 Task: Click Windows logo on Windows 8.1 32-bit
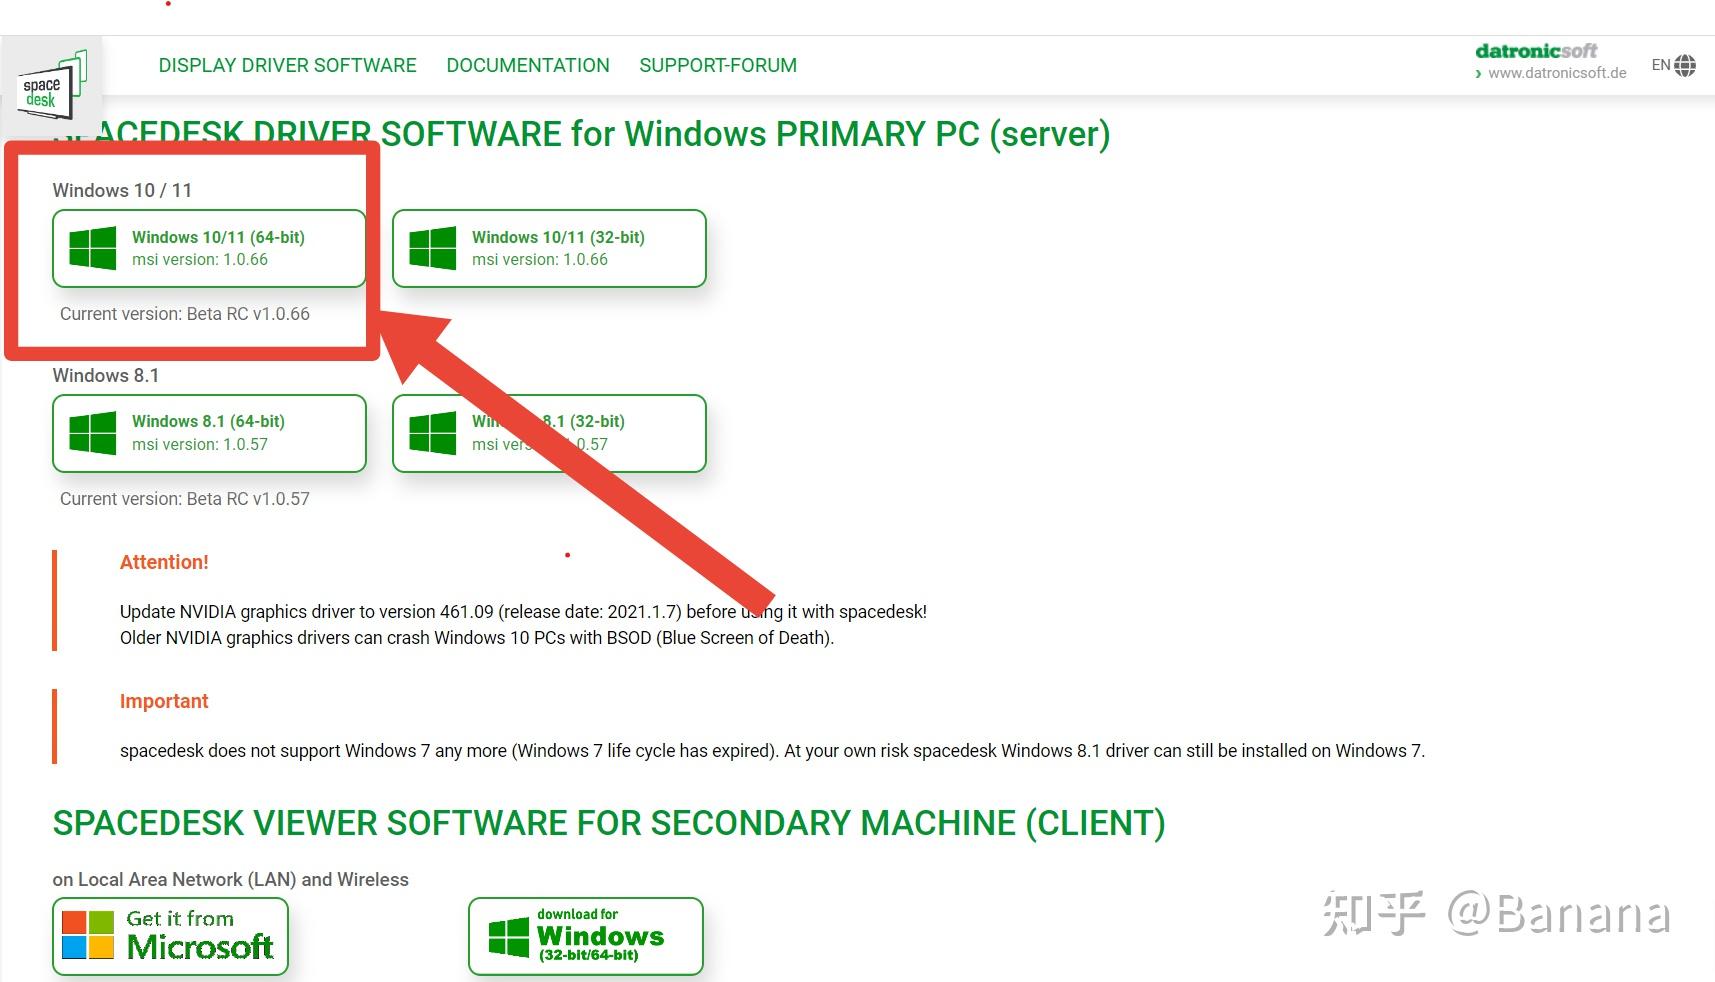433,433
